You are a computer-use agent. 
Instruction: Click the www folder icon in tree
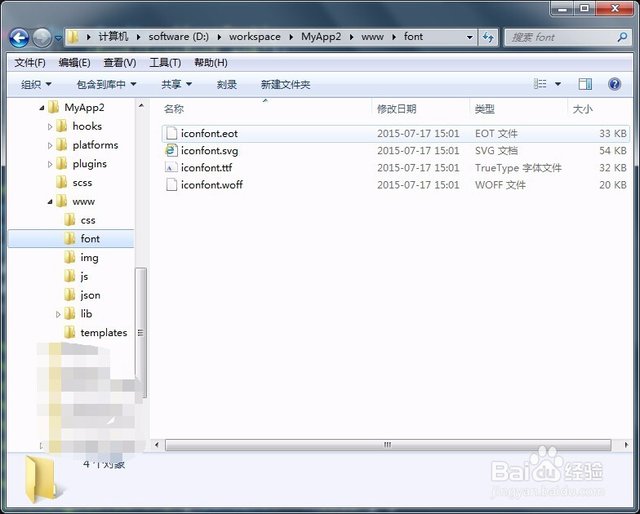(x=62, y=201)
